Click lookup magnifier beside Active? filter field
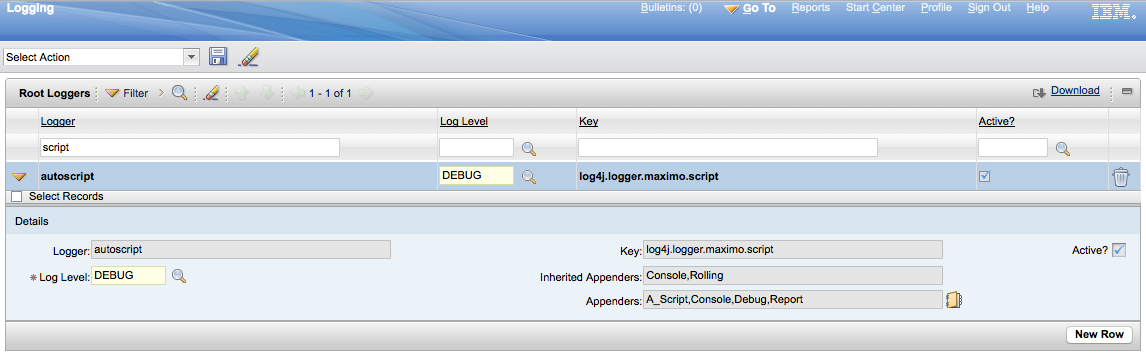 pyautogui.click(x=1063, y=148)
